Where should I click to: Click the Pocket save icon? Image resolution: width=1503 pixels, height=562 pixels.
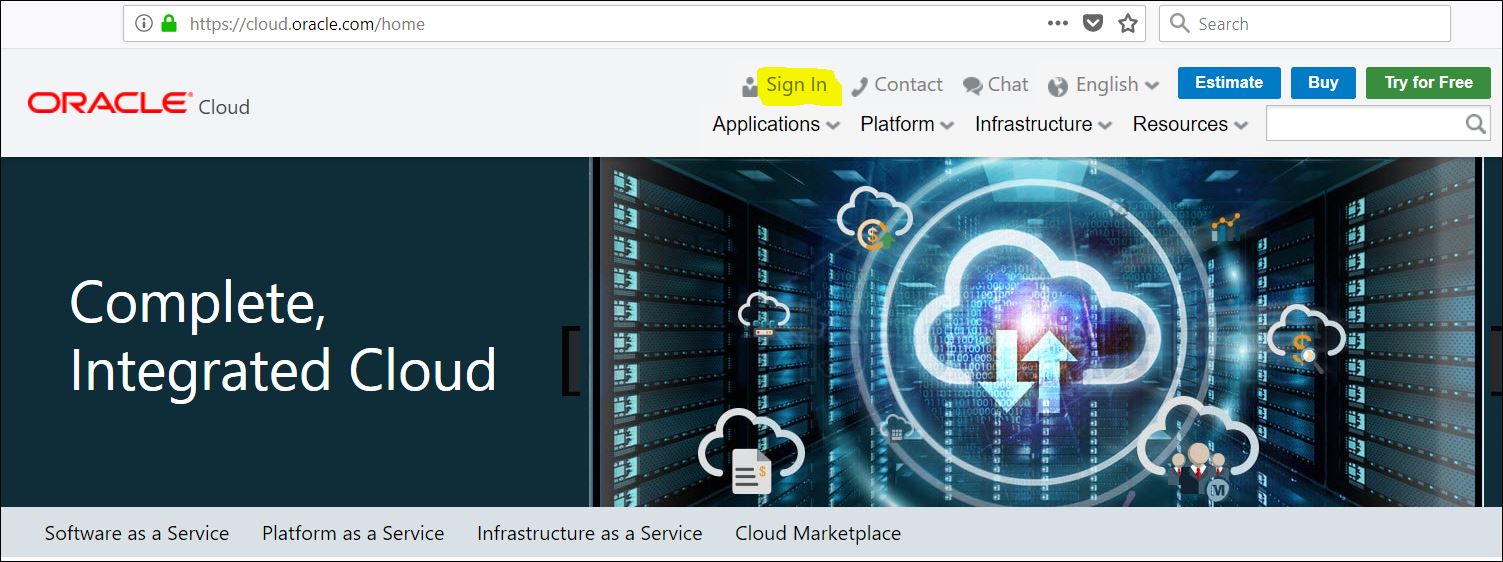pyautogui.click(x=1093, y=24)
